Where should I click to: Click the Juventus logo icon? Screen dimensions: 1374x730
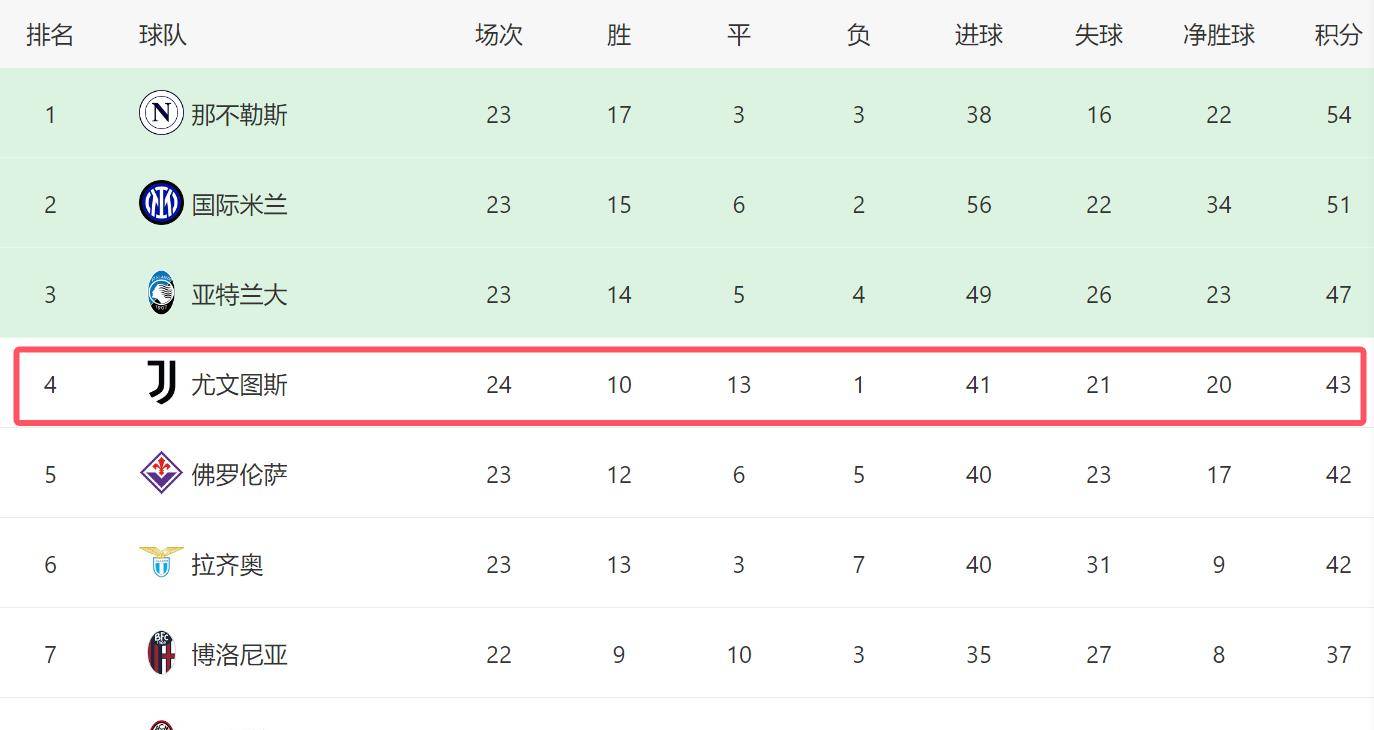click(x=161, y=383)
